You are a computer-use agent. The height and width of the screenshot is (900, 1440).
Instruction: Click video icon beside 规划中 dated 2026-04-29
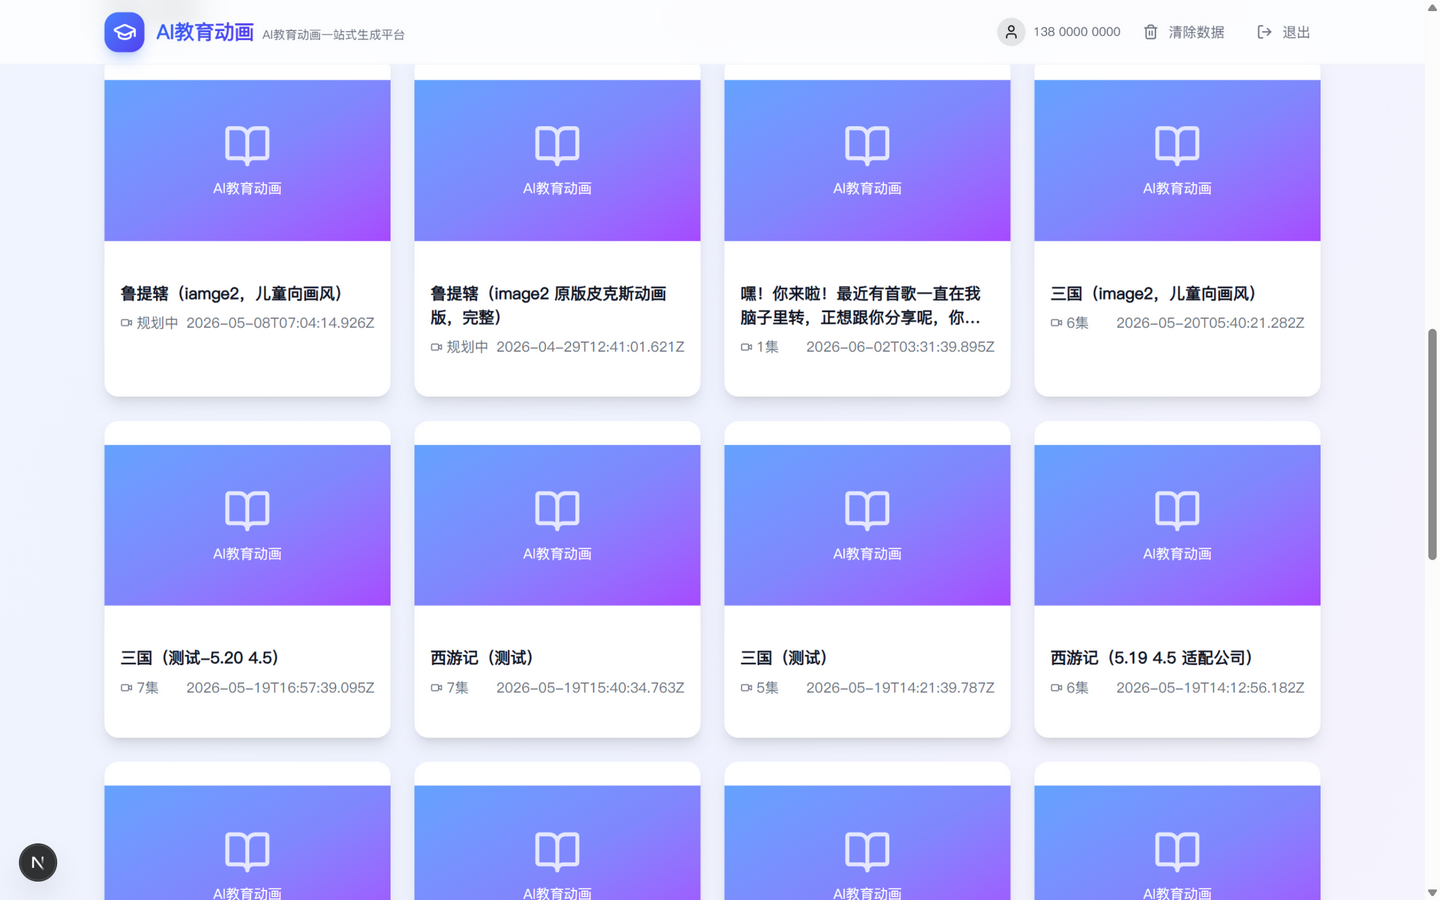(x=436, y=347)
